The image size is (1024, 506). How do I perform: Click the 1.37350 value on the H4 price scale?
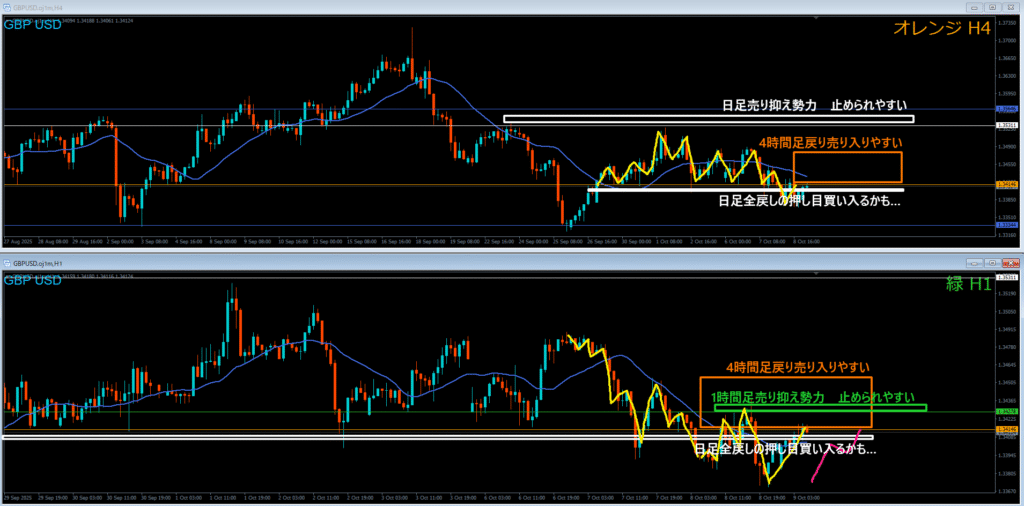click(1005, 21)
